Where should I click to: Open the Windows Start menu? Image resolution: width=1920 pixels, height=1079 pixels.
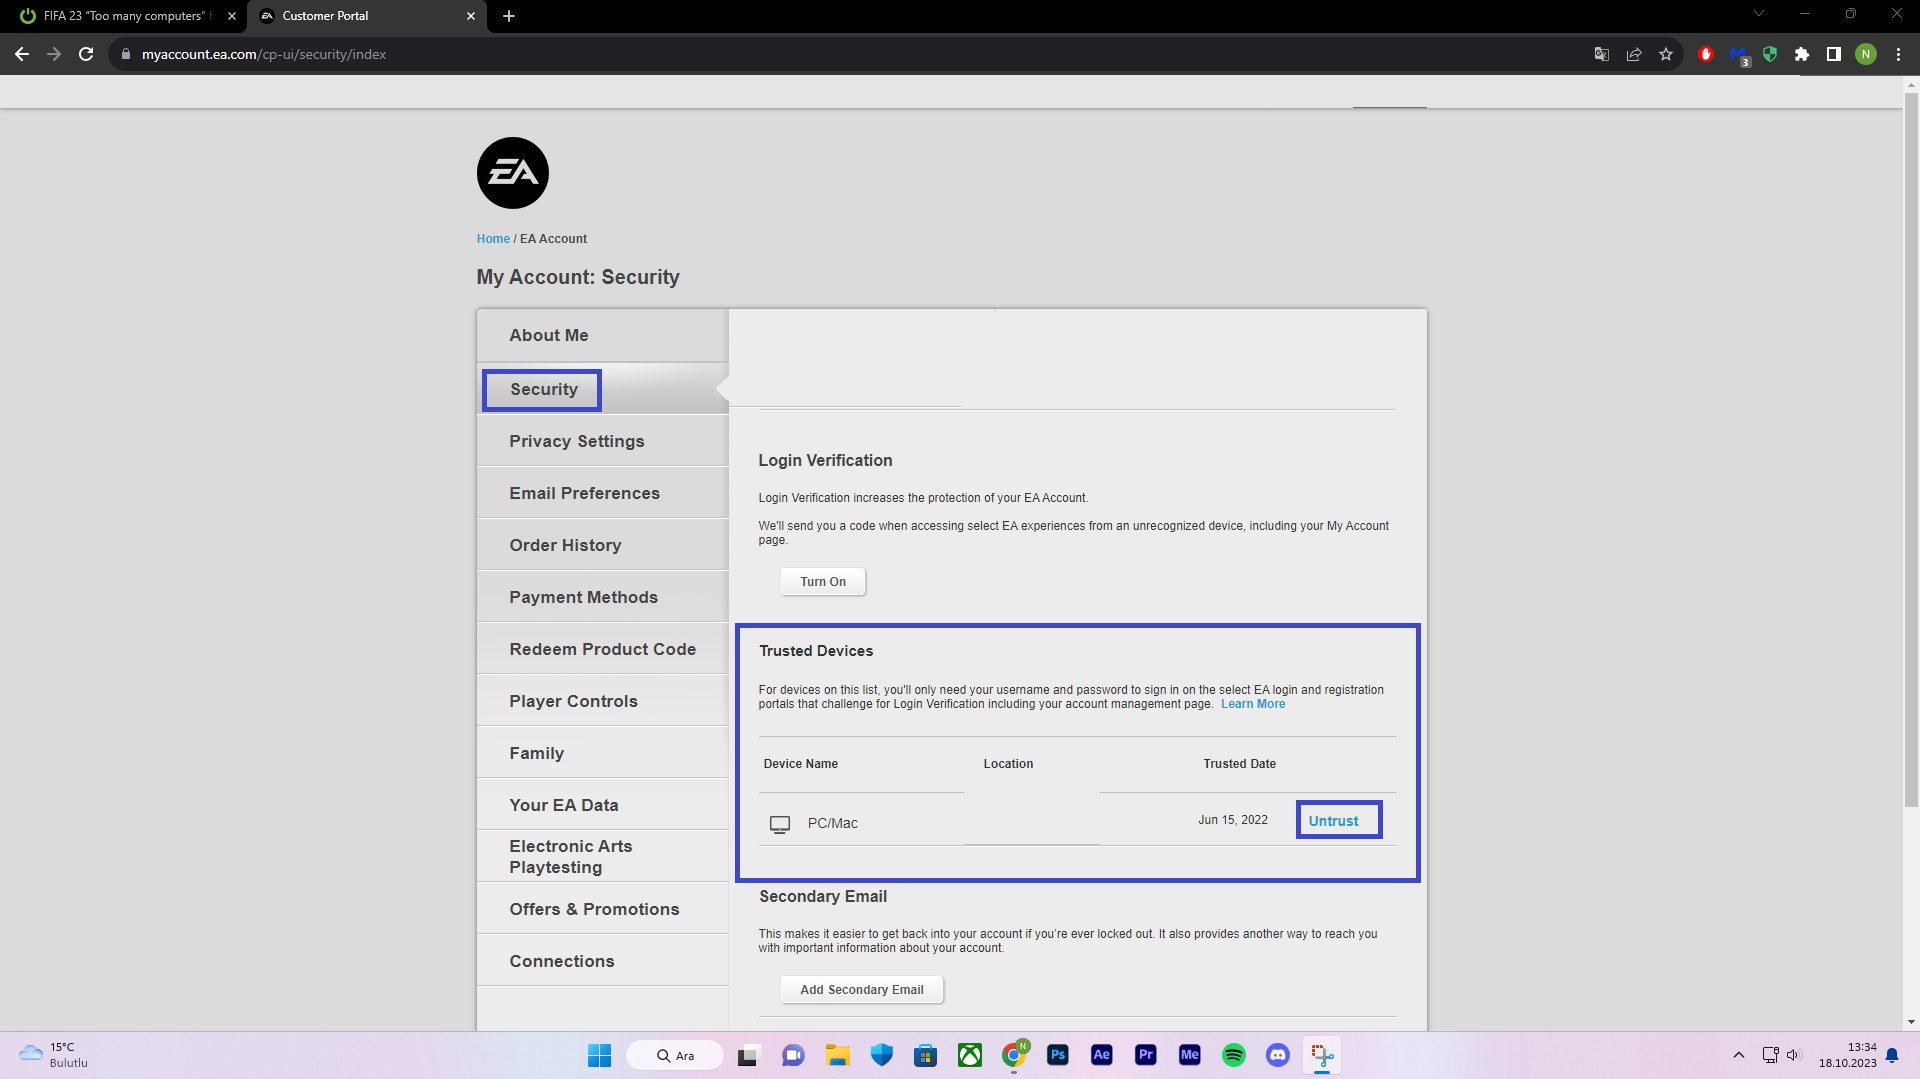point(599,1055)
